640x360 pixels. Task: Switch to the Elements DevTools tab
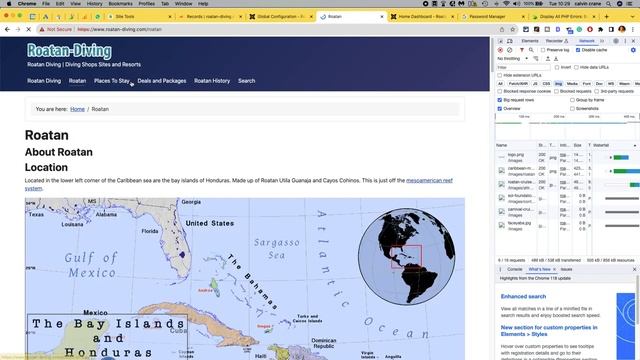[x=530, y=41]
